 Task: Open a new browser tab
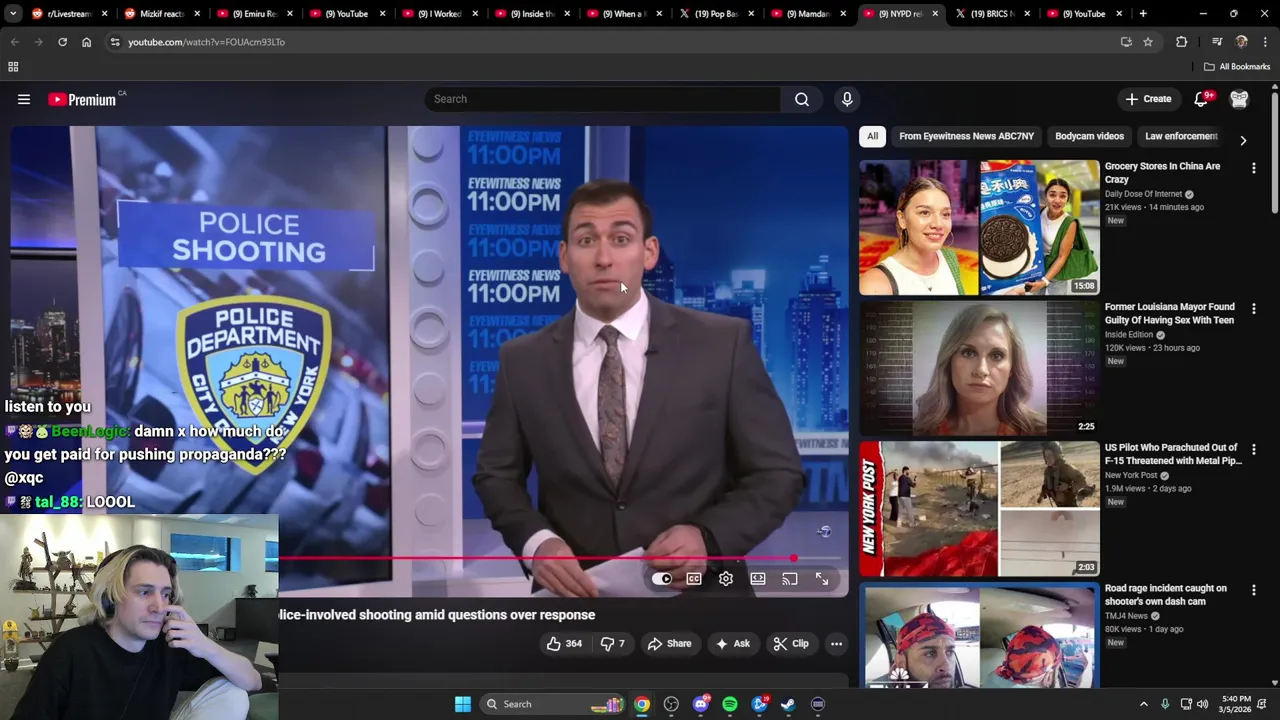pyautogui.click(x=1143, y=14)
